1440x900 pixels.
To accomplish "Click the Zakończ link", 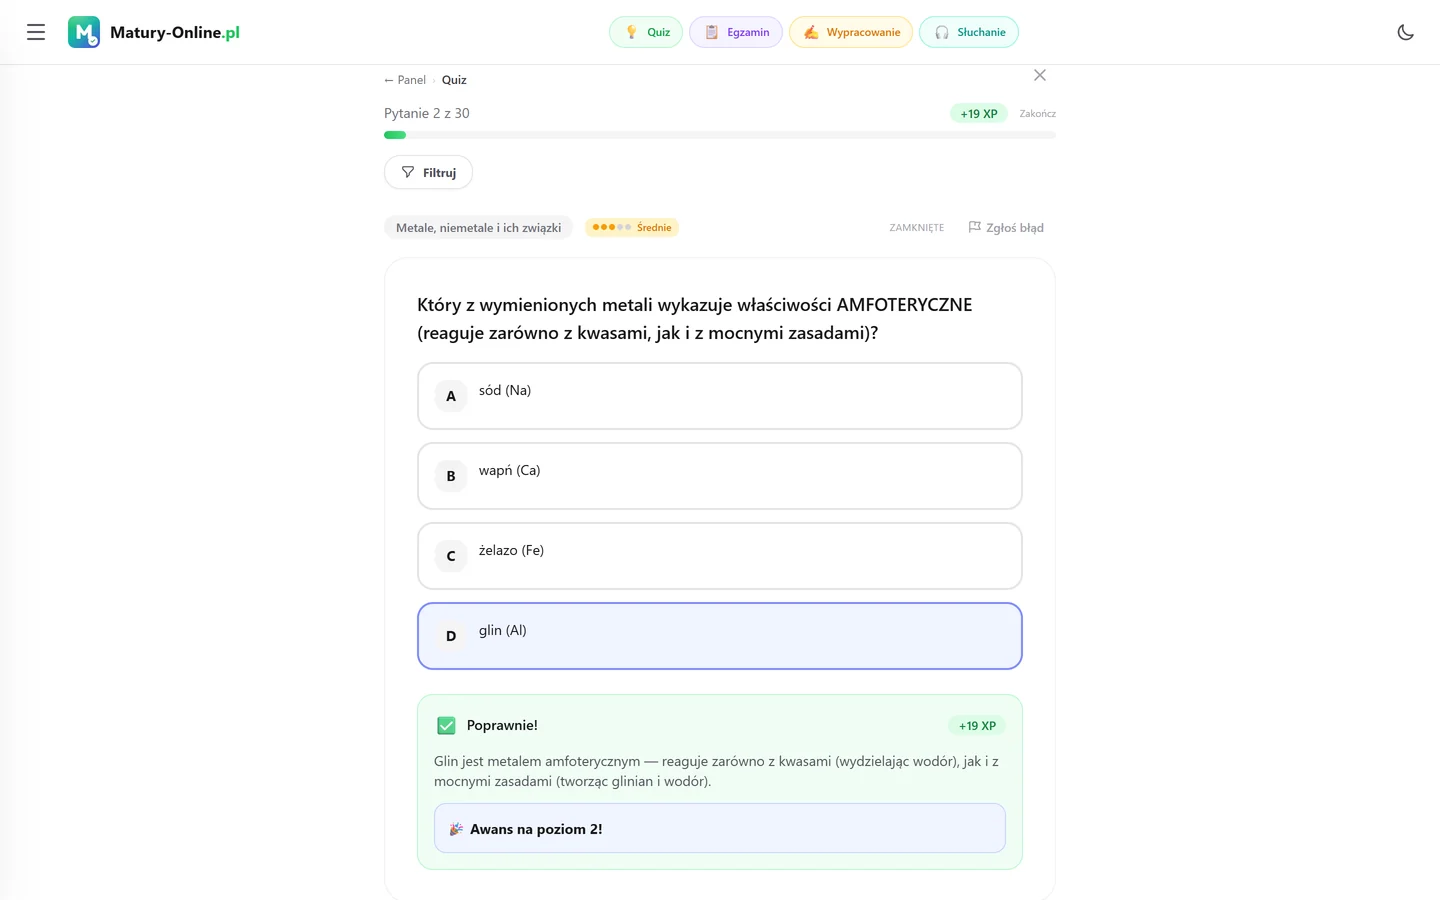I will [x=1037, y=114].
